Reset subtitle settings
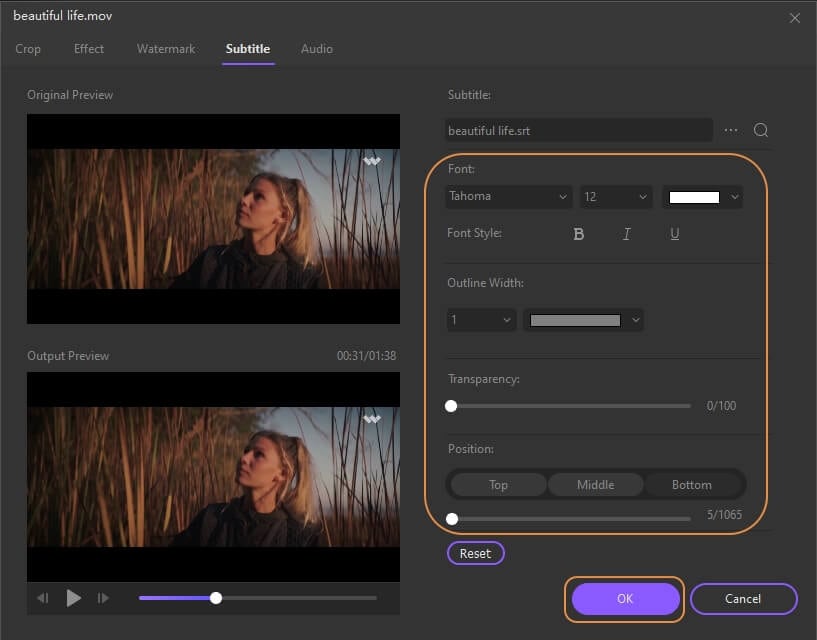 tap(475, 553)
